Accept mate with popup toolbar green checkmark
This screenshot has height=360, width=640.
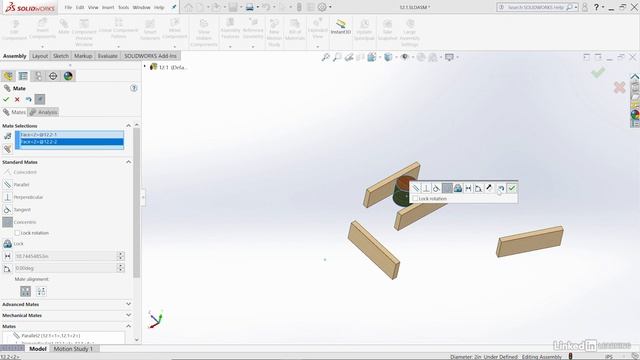tap(512, 188)
